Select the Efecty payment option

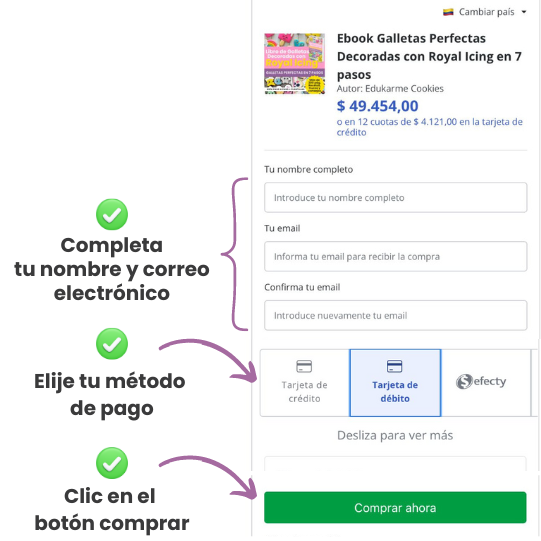tap(486, 383)
